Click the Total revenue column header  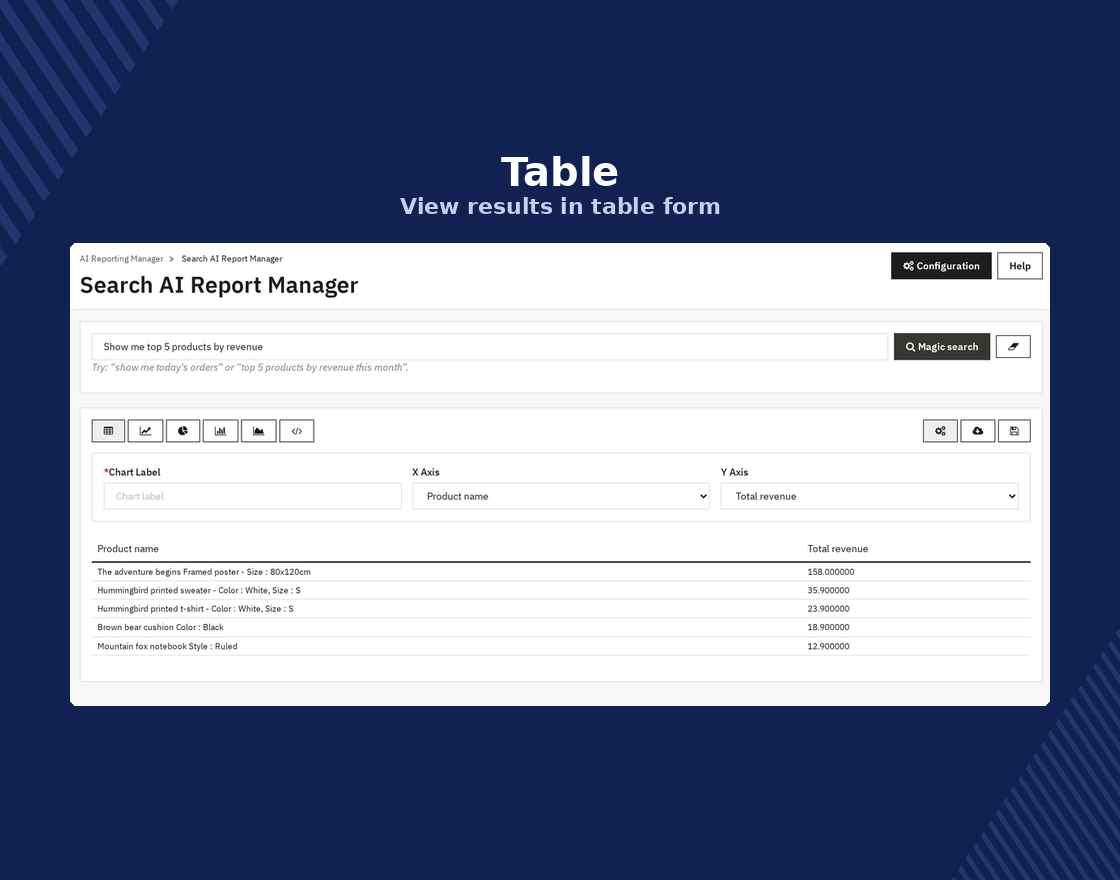[x=838, y=549]
